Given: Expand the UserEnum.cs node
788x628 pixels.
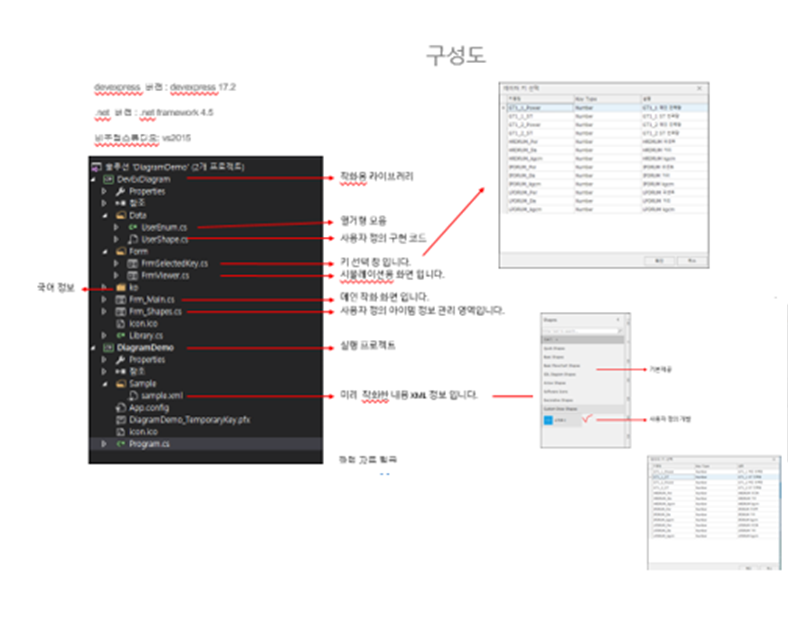Looking at the screenshot, I should click(116, 227).
